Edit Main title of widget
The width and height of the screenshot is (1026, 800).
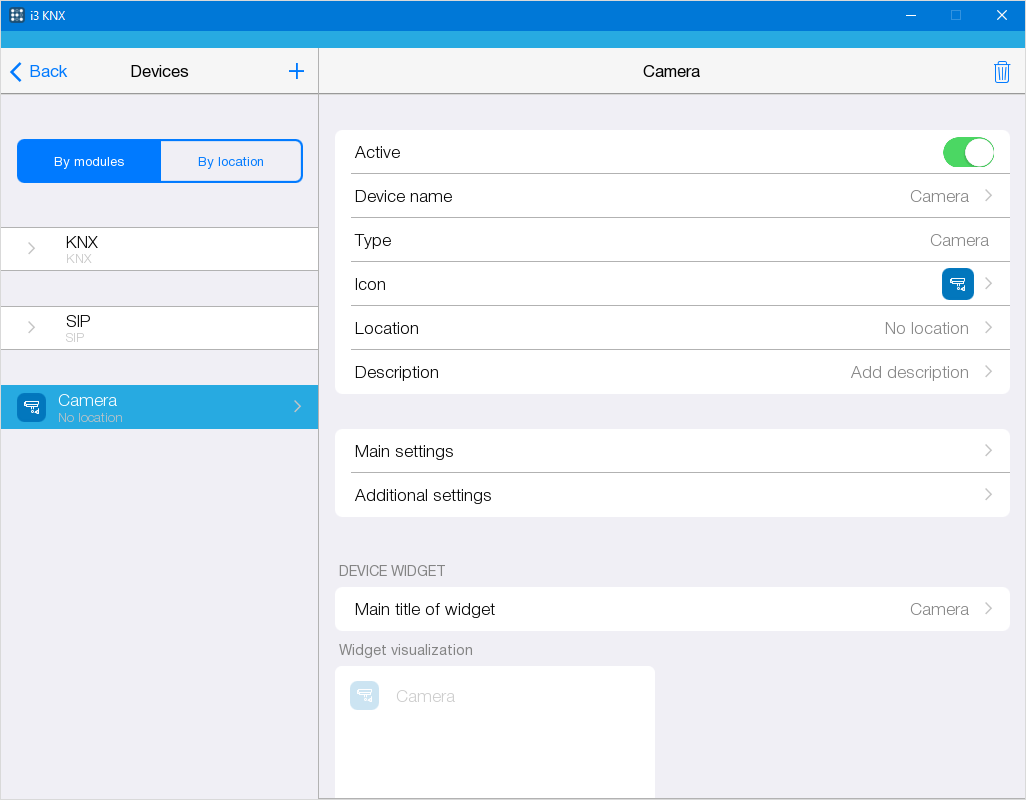point(671,609)
